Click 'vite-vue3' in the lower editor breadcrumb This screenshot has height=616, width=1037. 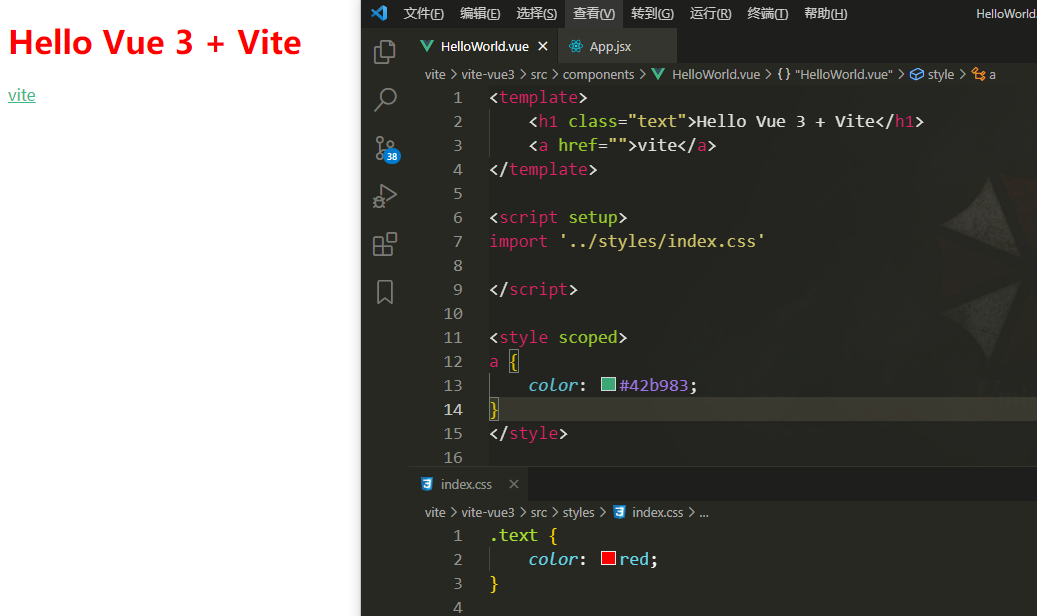[x=488, y=512]
